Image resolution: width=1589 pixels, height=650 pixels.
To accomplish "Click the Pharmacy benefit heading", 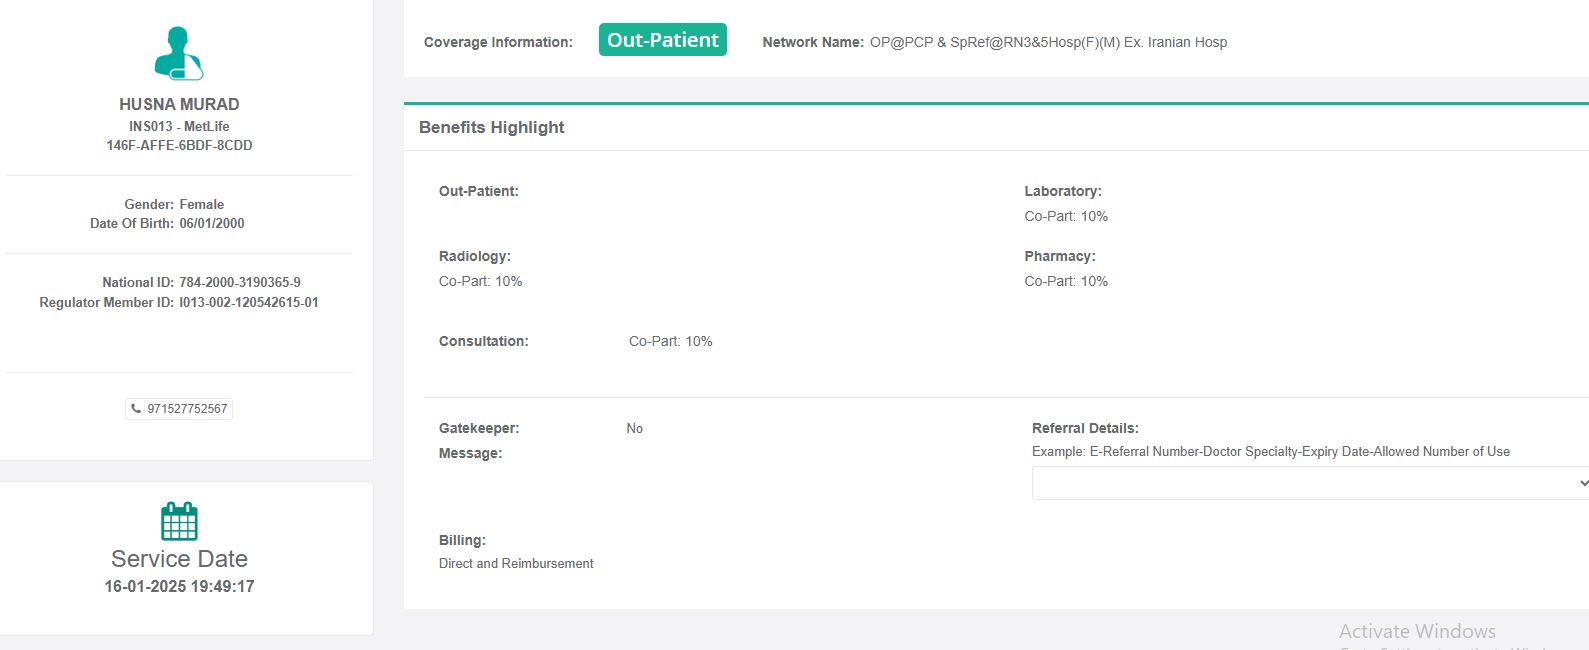I will [x=1060, y=256].
